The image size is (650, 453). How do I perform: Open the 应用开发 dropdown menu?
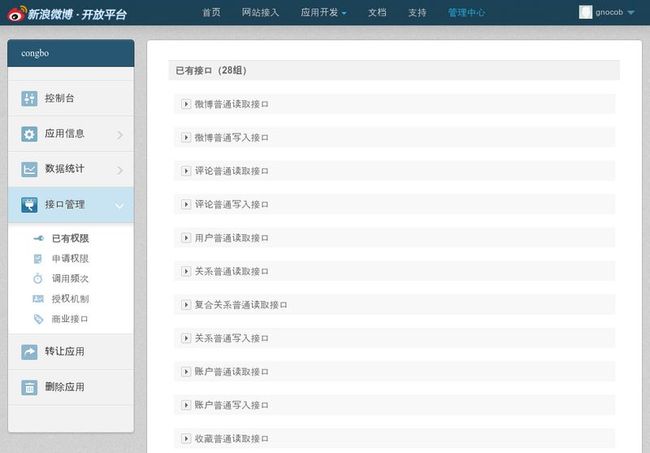323,12
